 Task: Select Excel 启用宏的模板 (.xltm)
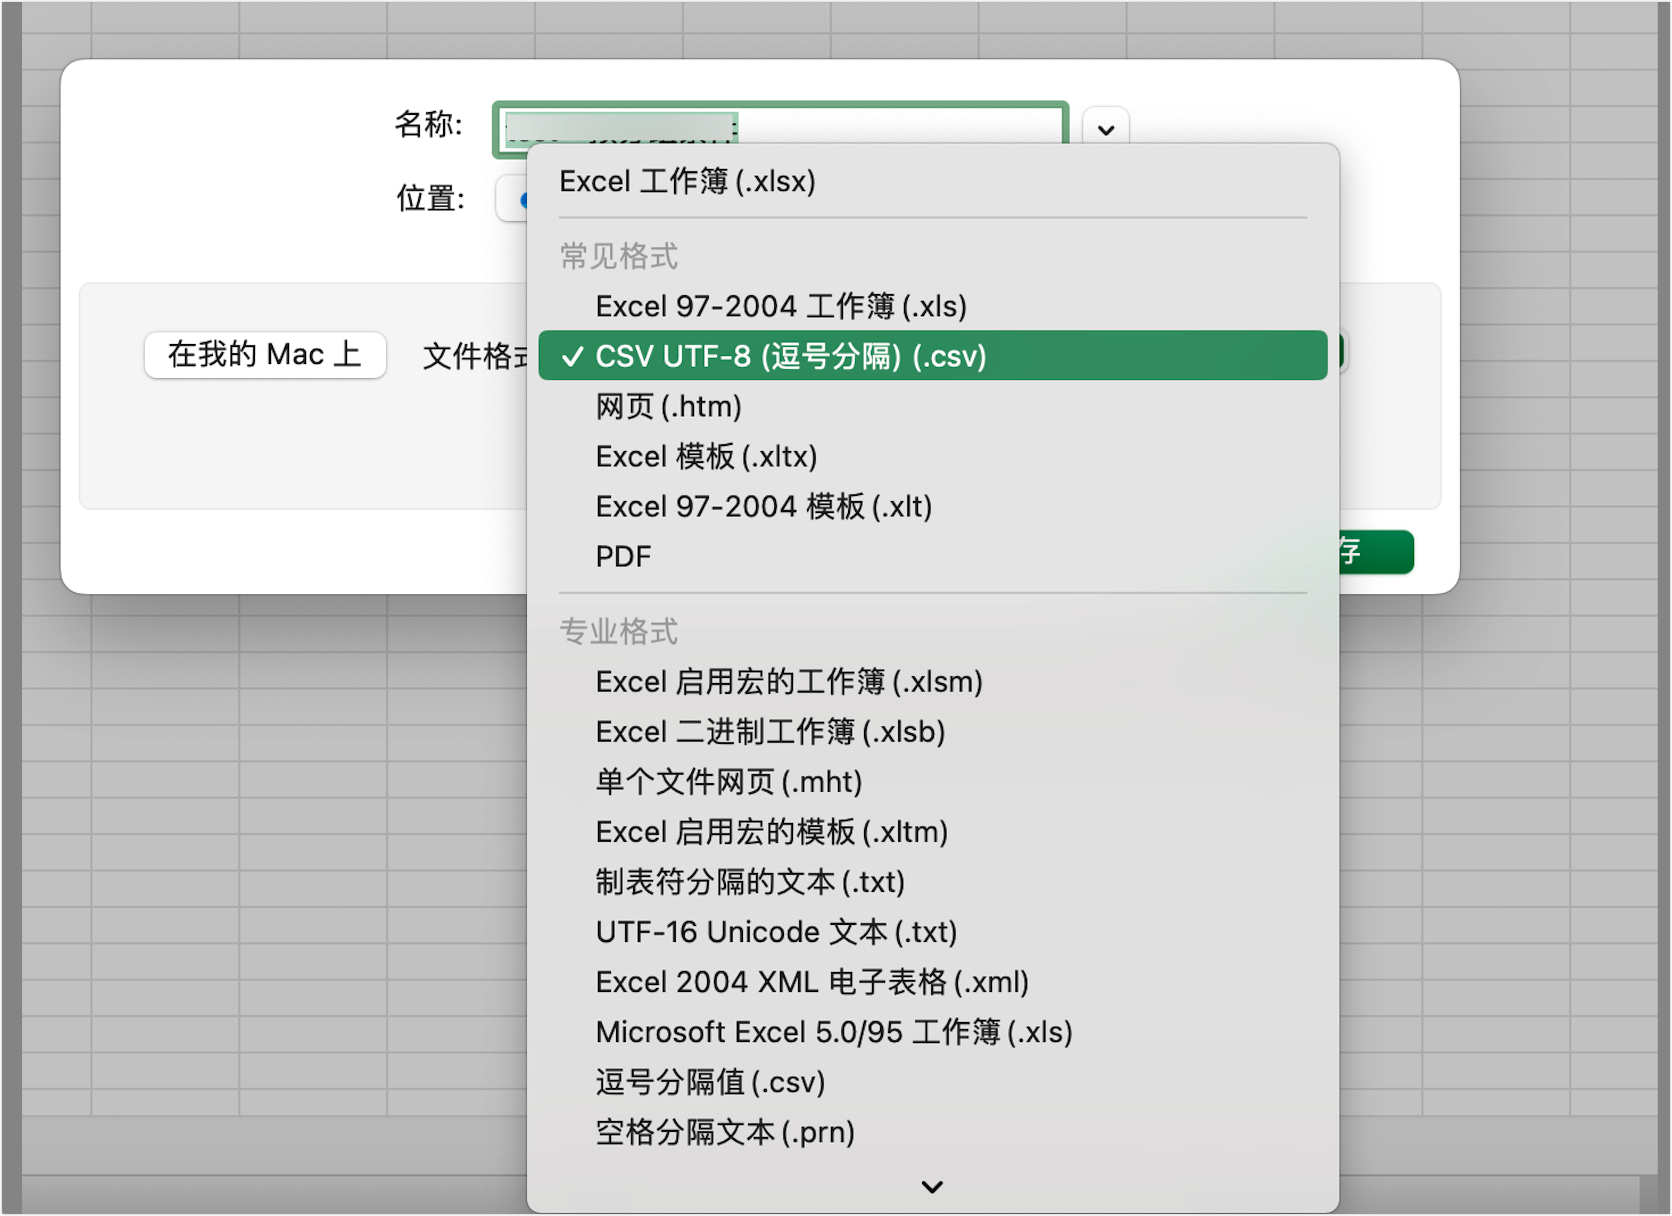[x=771, y=832]
